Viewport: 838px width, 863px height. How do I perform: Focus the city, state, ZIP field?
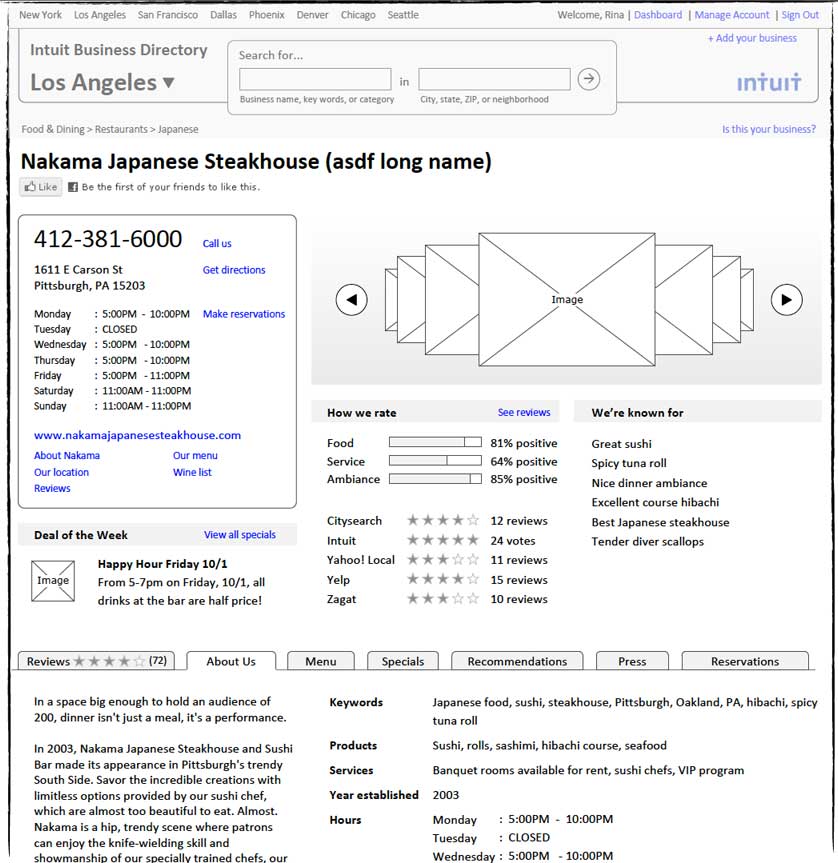[x=494, y=79]
